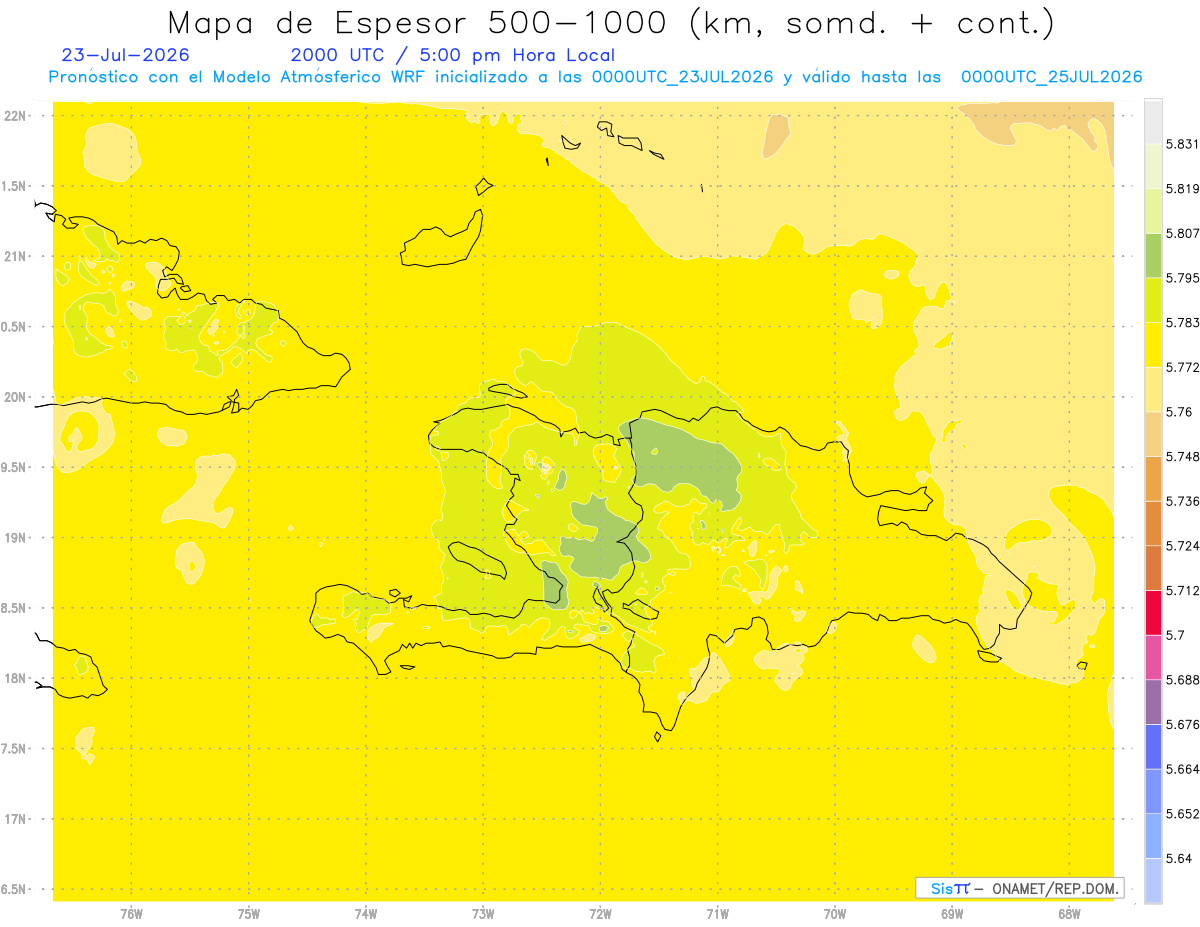This screenshot has width=1200, height=927.
Task: Click the 'SisTT - ONAMET/REP.DOM.' credit box
Action: [1020, 888]
